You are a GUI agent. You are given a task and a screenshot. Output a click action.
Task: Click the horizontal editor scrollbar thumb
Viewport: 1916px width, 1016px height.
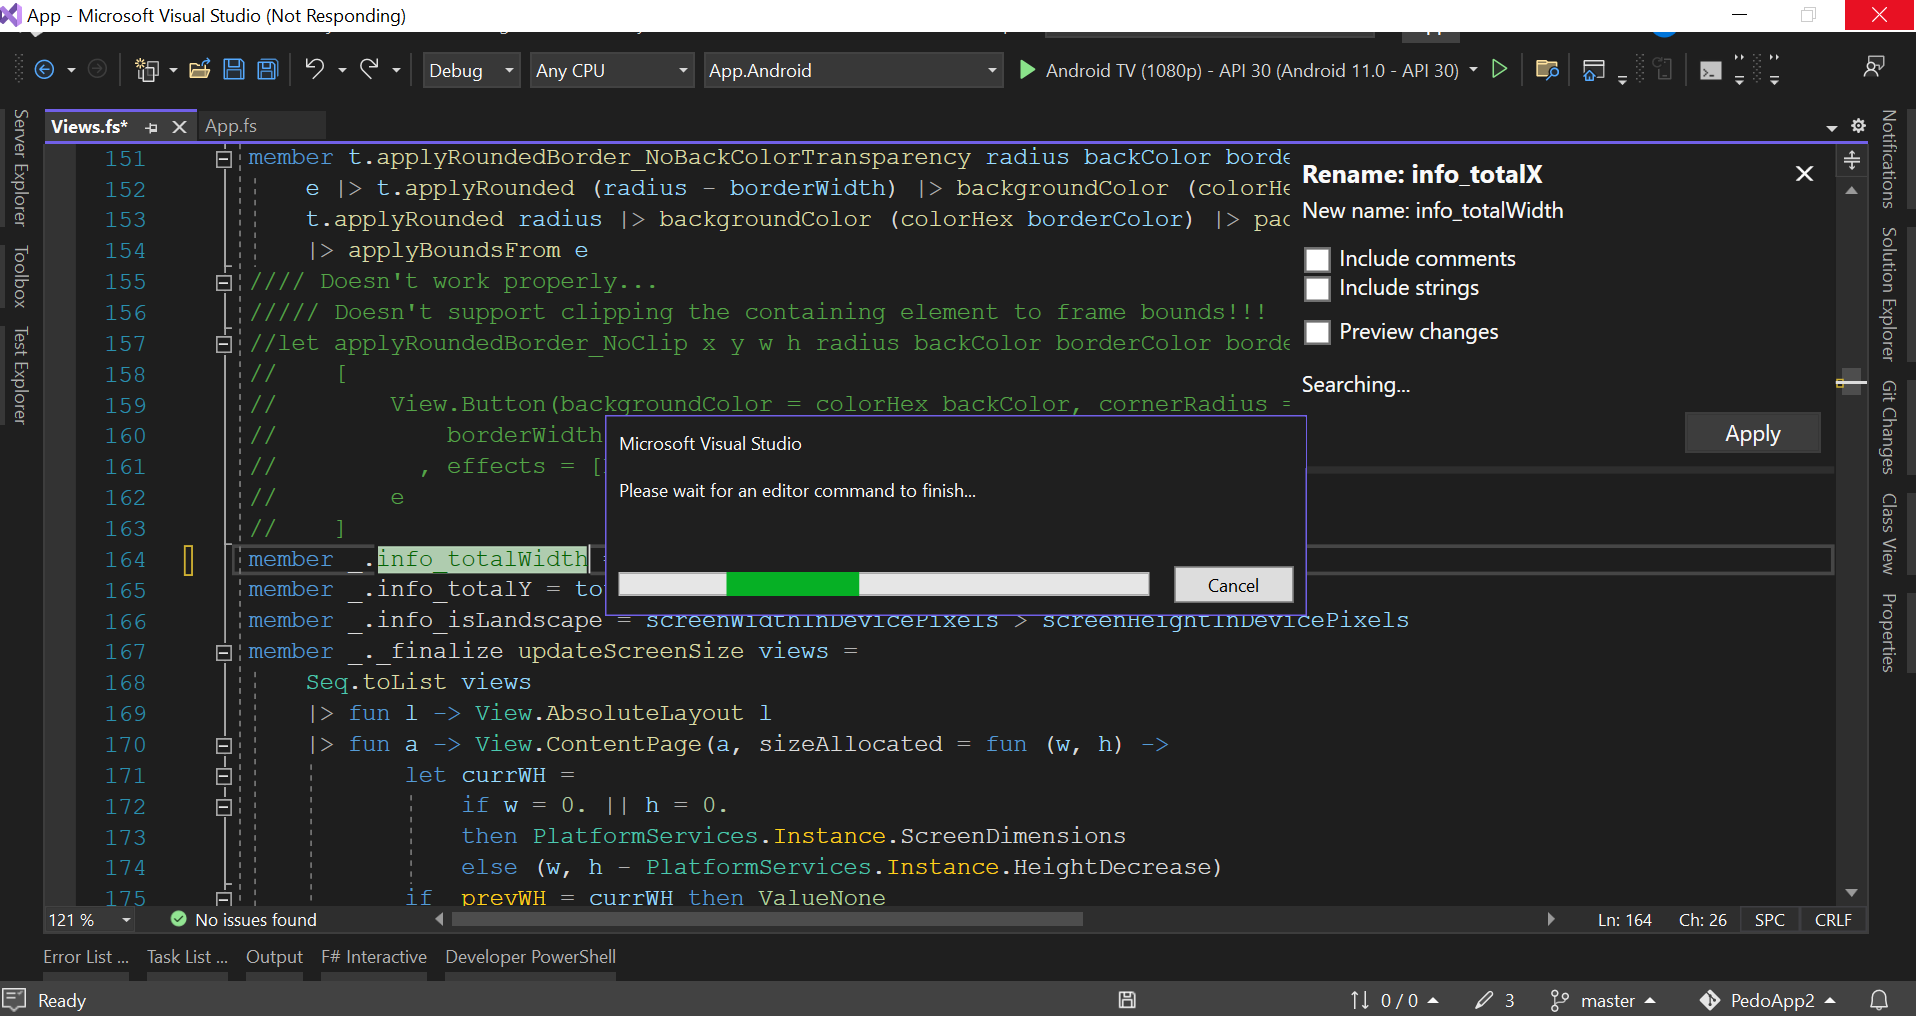click(765, 919)
